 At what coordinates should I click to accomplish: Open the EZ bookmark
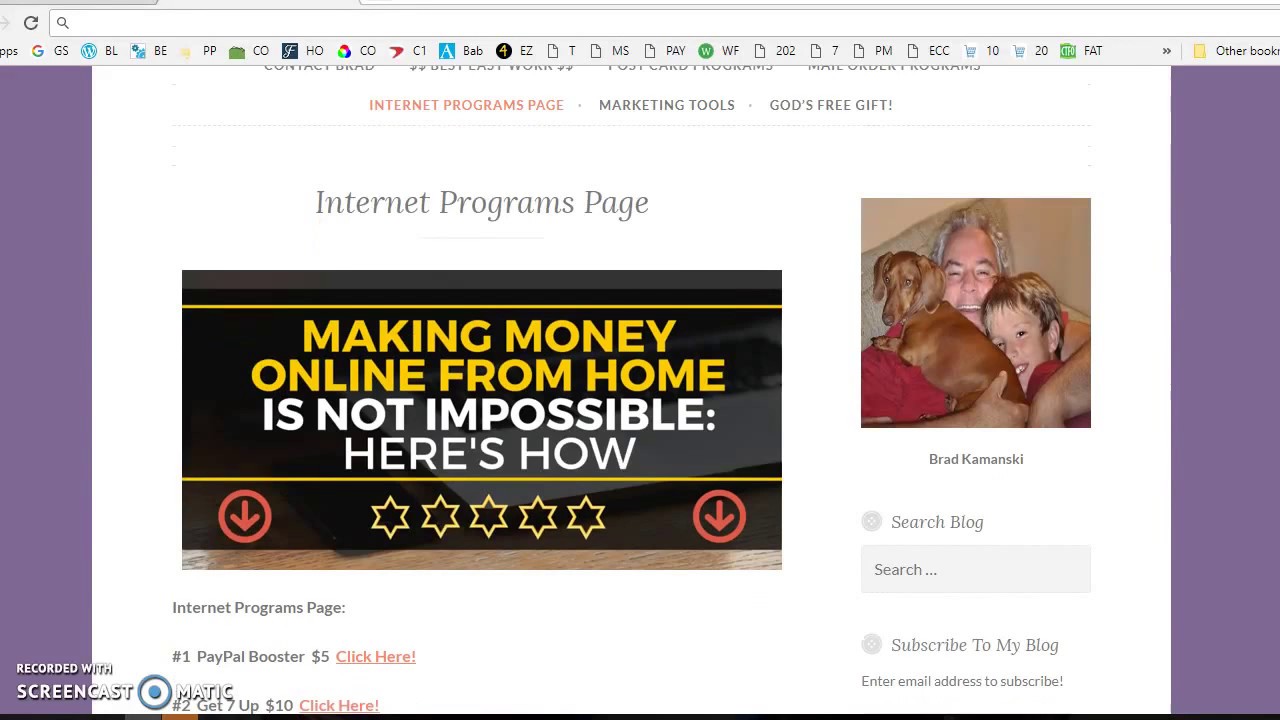tap(515, 50)
